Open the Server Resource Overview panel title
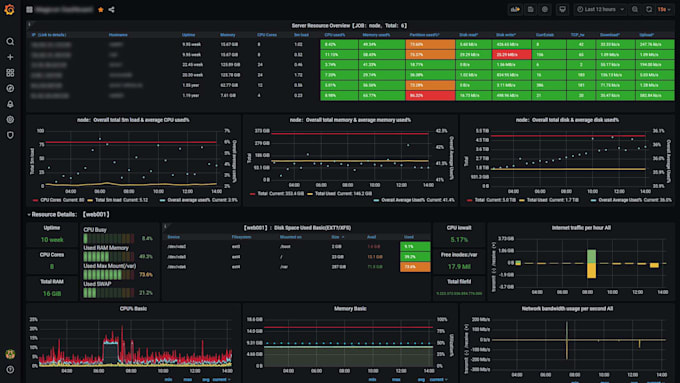 pyautogui.click(x=350, y=26)
